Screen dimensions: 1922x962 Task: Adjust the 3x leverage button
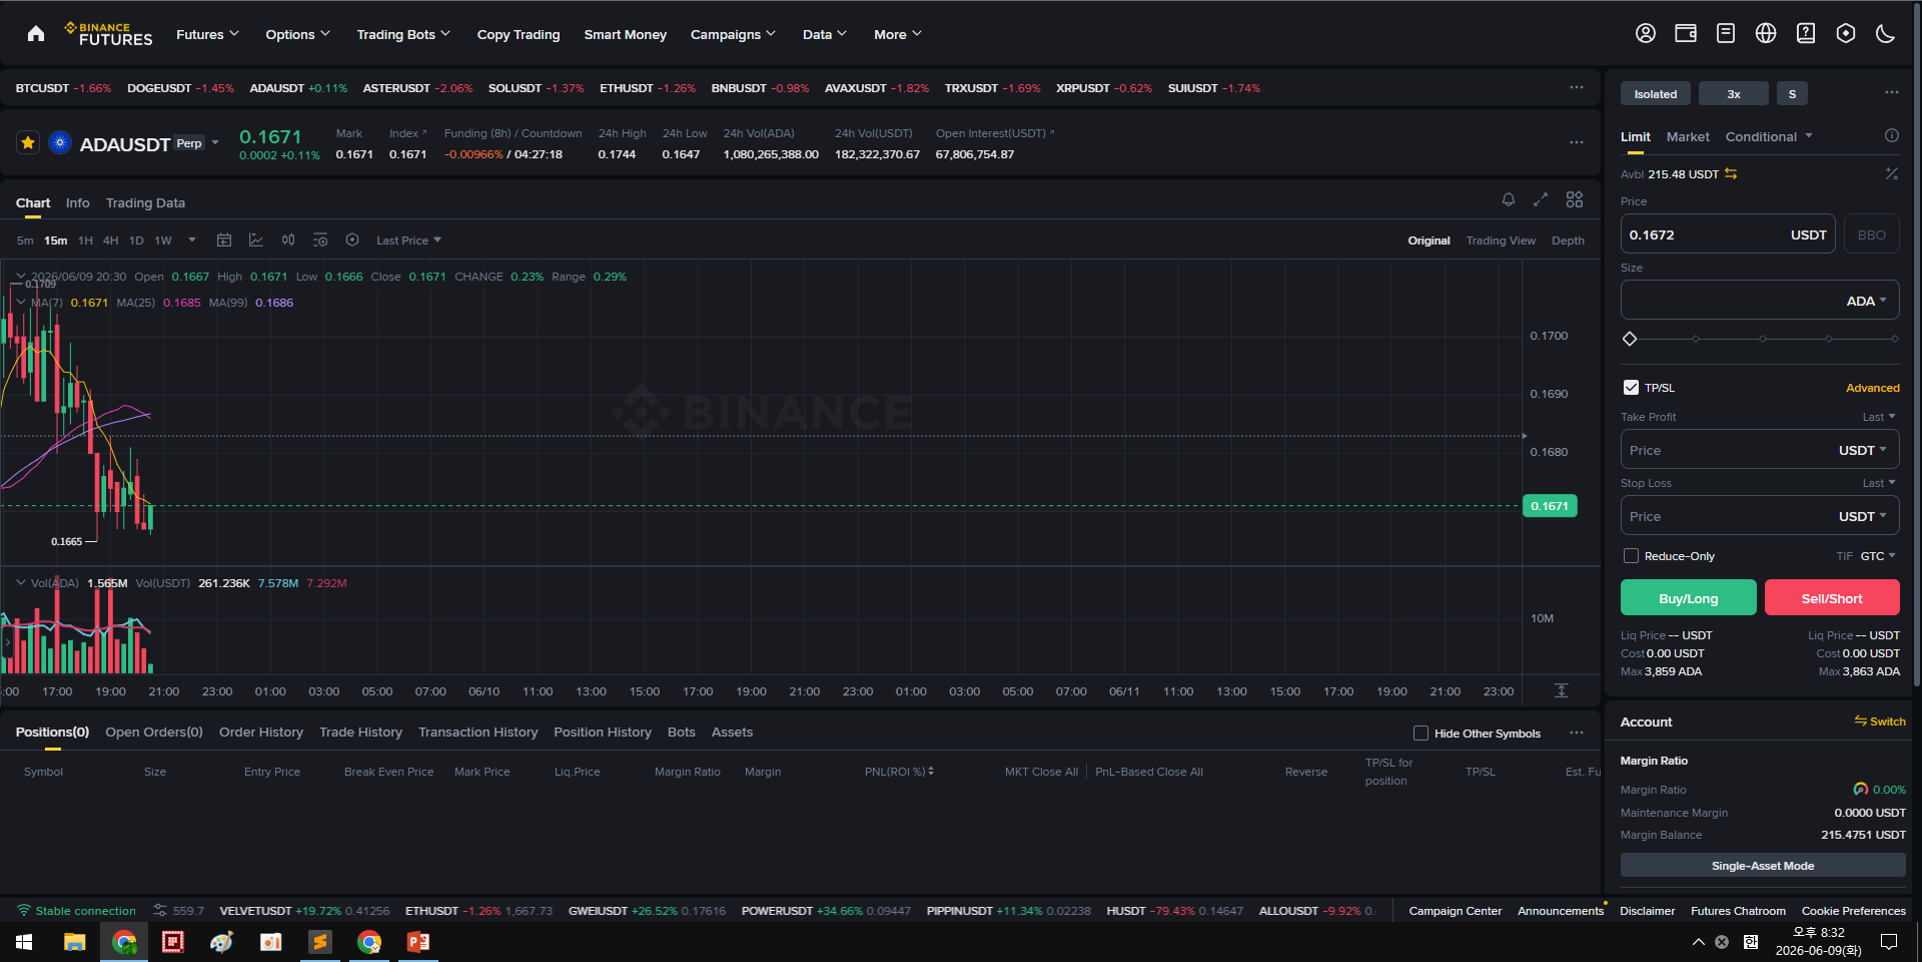coord(1733,94)
